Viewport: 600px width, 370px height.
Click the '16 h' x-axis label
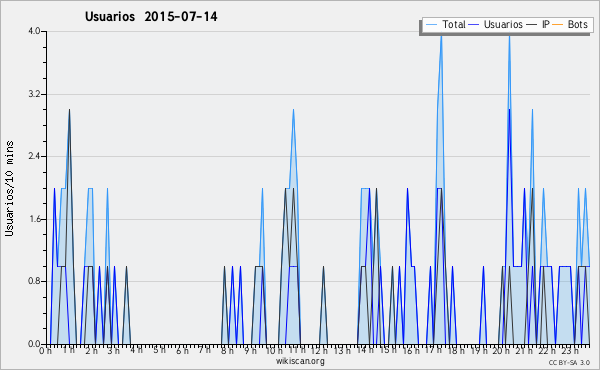(x=411, y=351)
